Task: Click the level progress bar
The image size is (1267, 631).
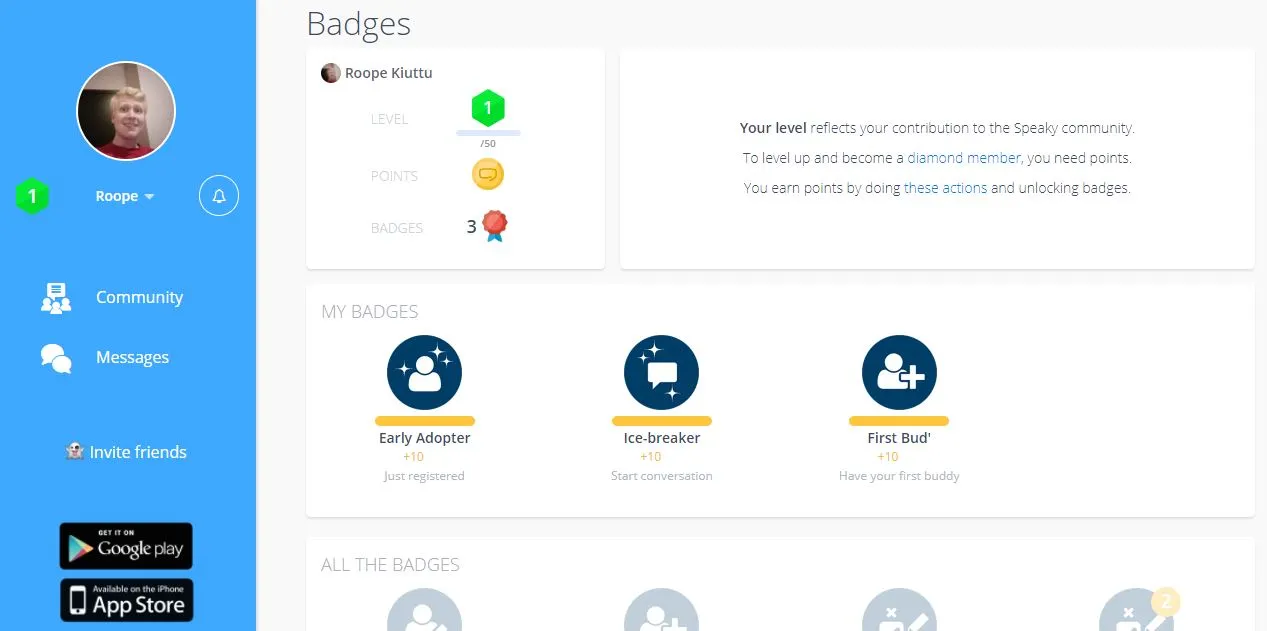Action: tap(488, 132)
